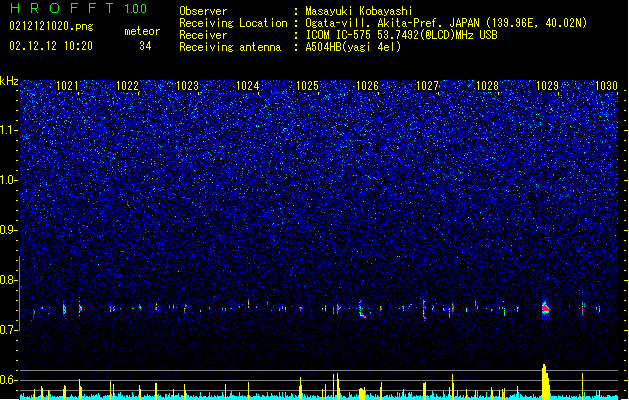The width and height of the screenshot is (629, 400).
Task: Select the meteor count value 34
Action: coord(145,46)
